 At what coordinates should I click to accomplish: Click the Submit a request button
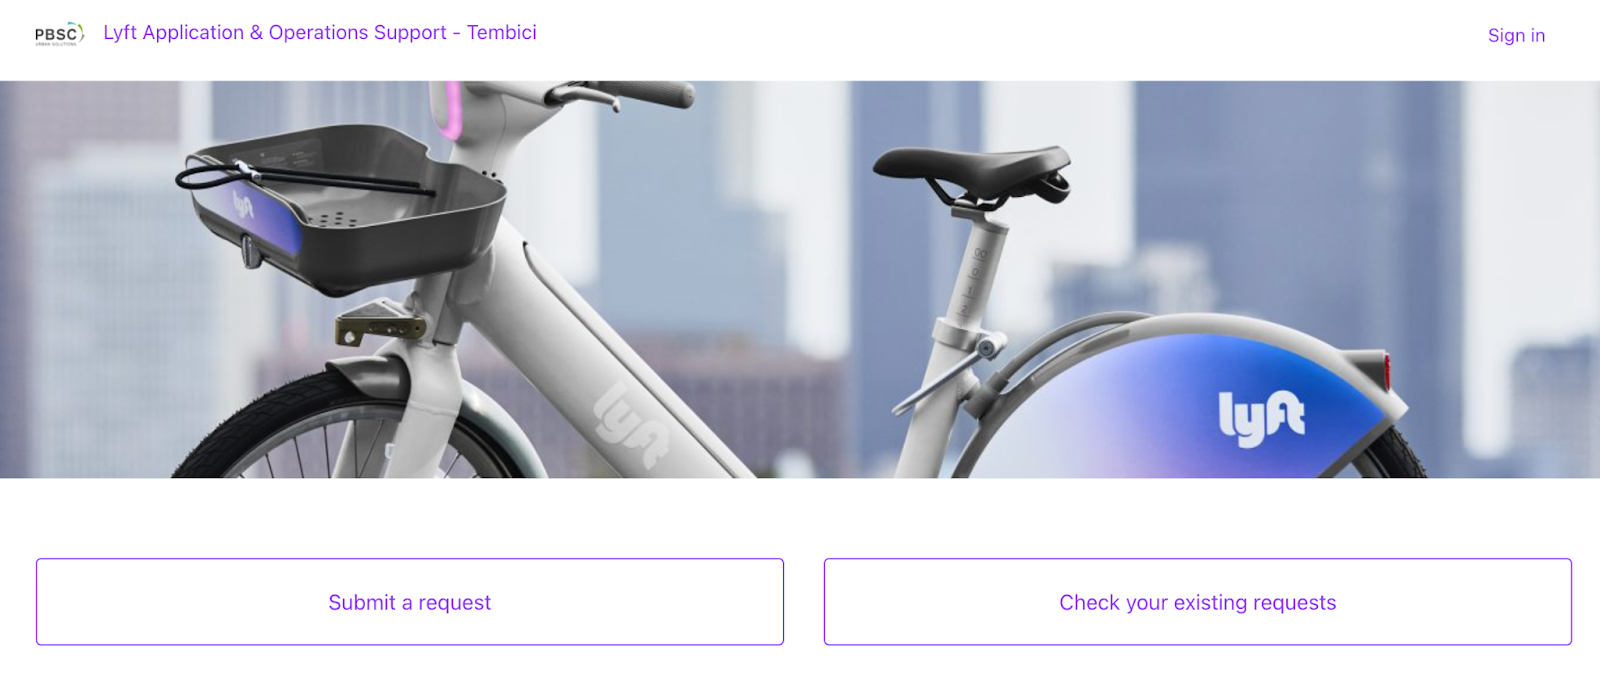[410, 602]
